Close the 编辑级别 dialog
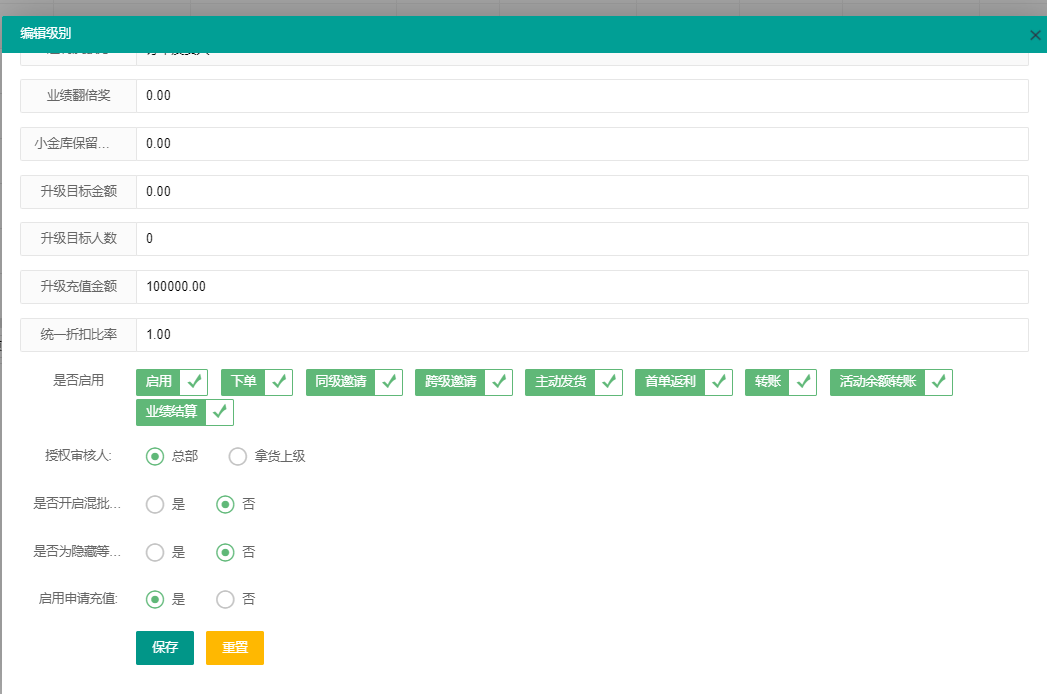 click(x=1035, y=35)
